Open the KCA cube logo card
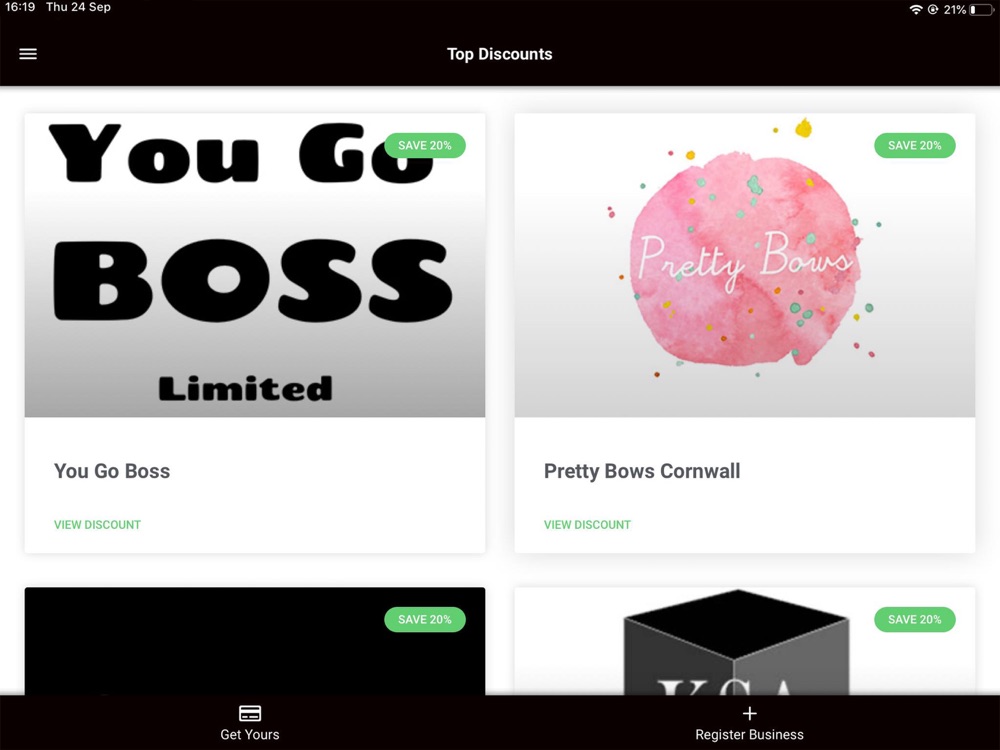Viewport: 1000px width, 750px height. pos(744,642)
